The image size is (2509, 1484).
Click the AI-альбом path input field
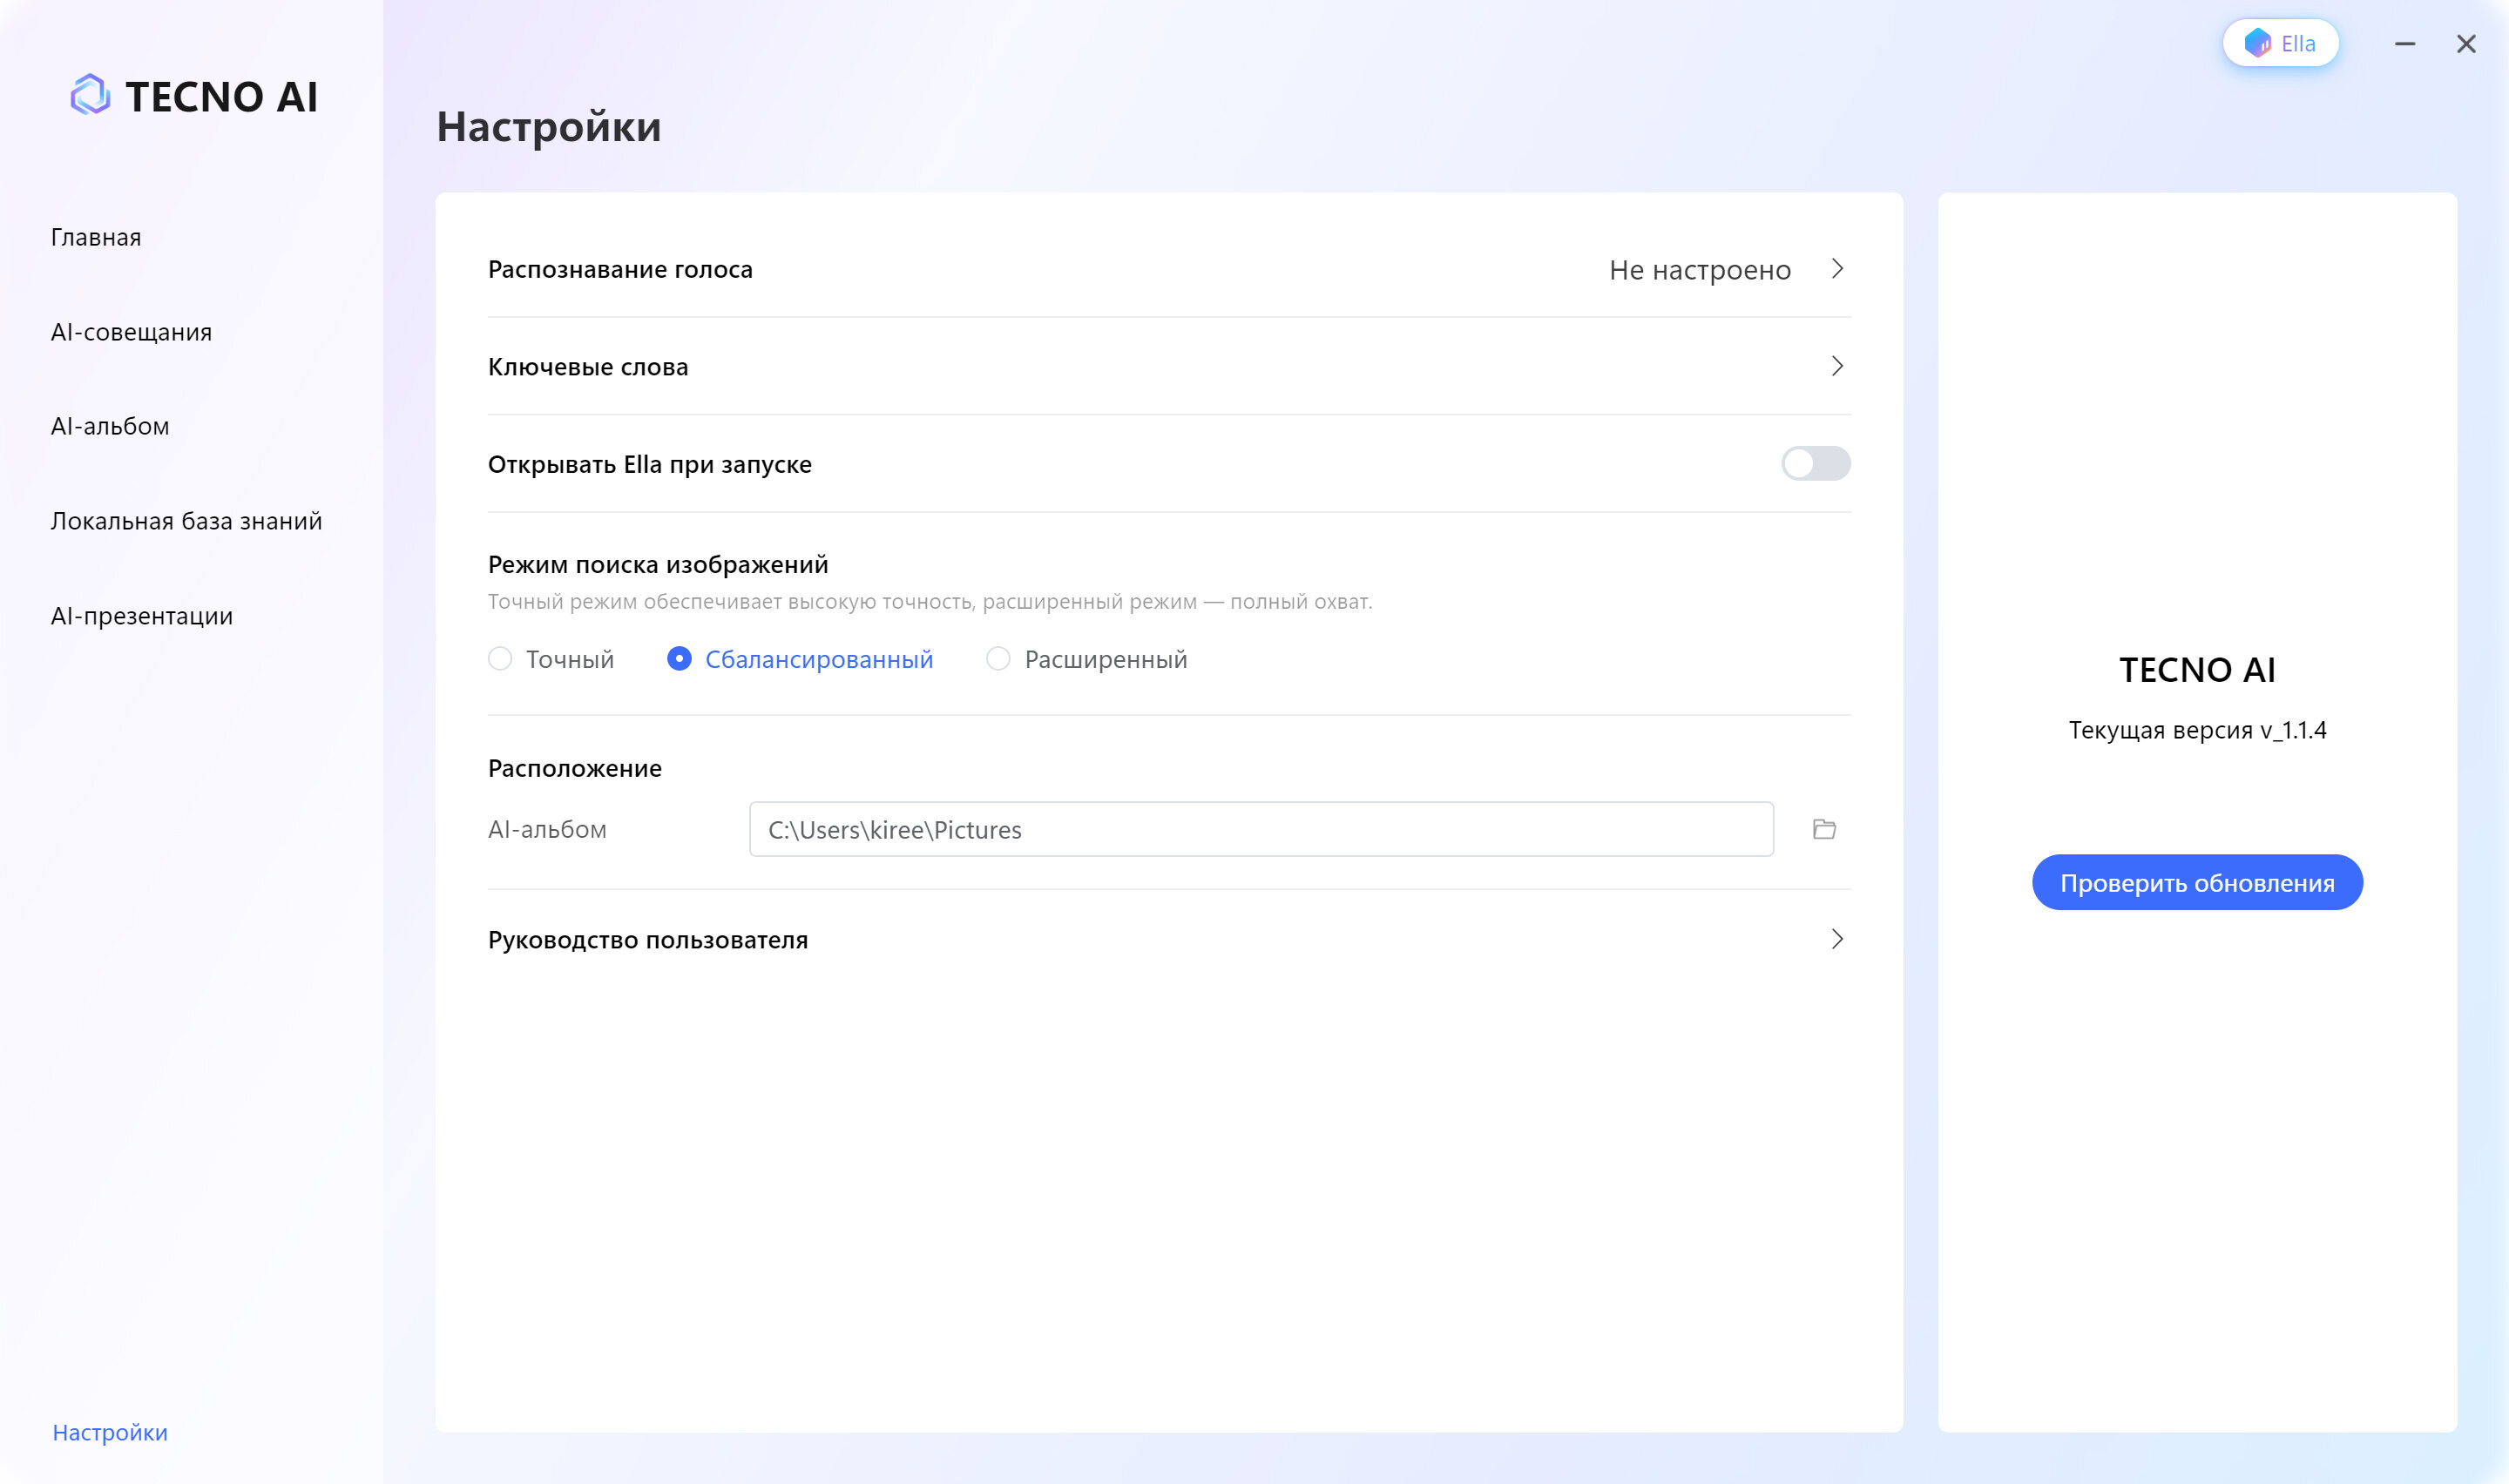click(1260, 829)
